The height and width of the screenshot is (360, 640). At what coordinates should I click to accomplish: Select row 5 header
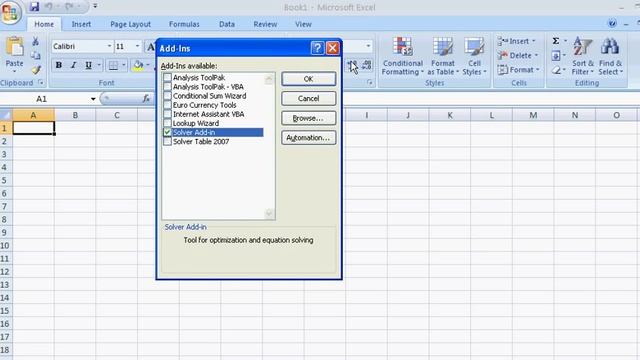pos(5,180)
